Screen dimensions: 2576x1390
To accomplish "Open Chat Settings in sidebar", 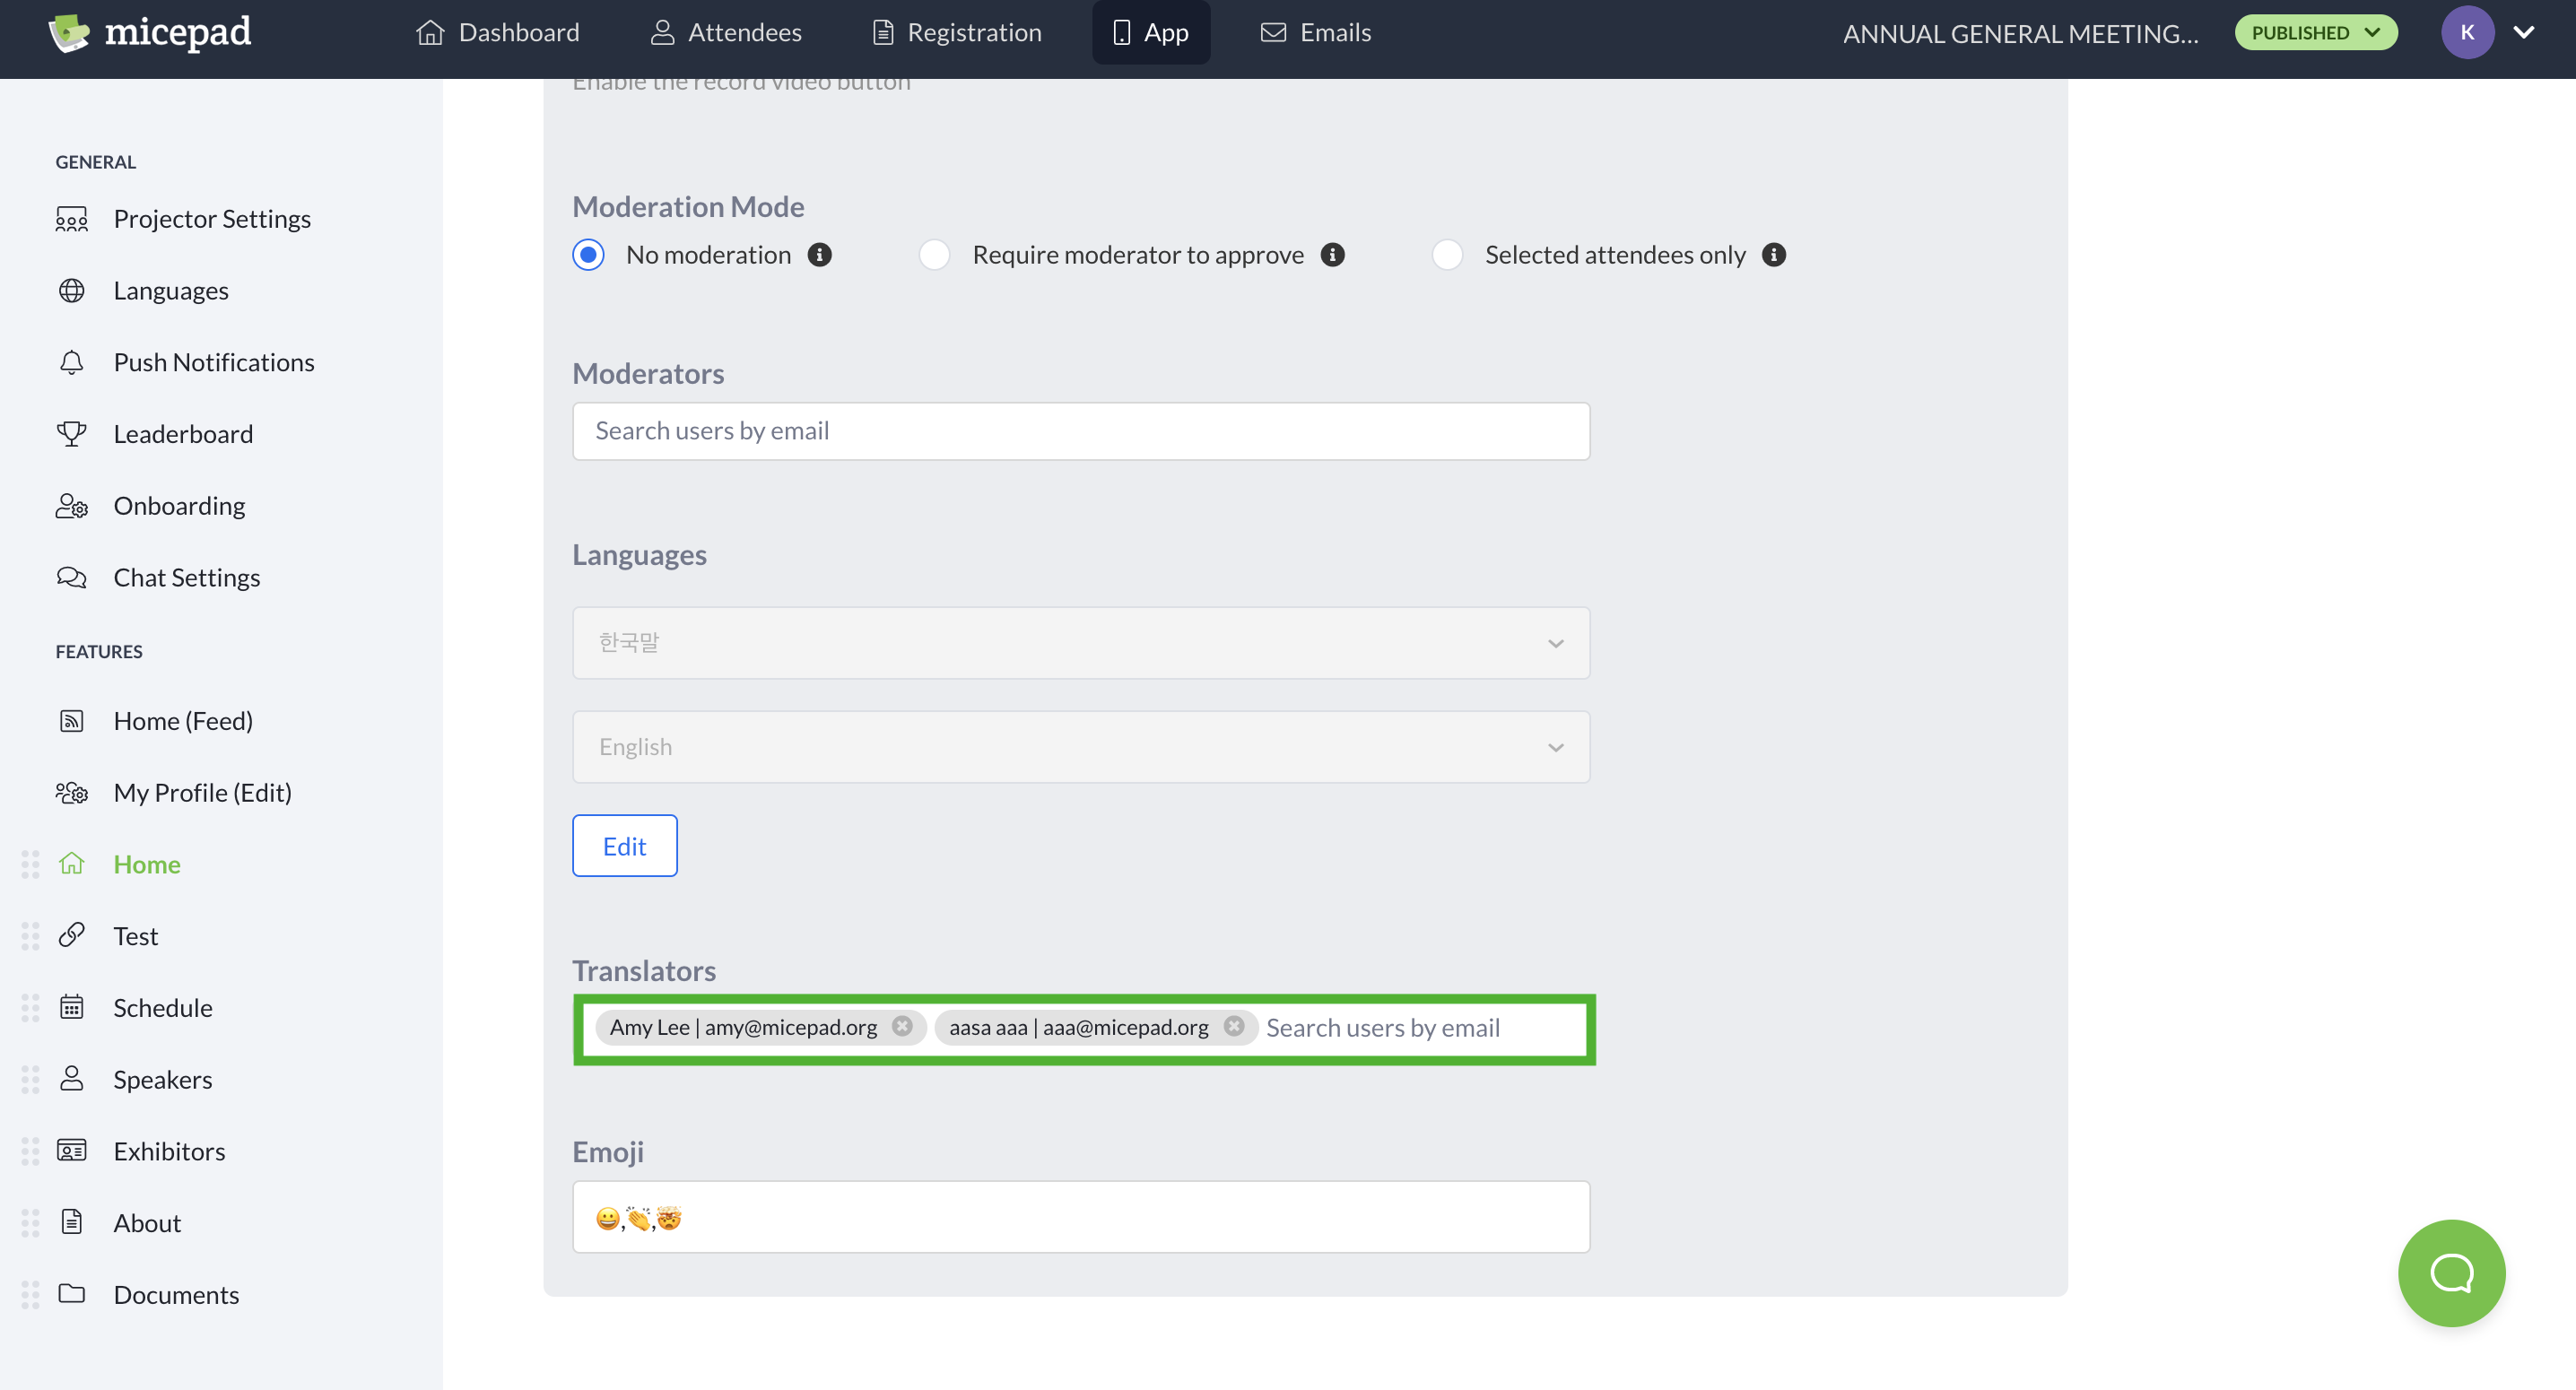I will click(186, 577).
